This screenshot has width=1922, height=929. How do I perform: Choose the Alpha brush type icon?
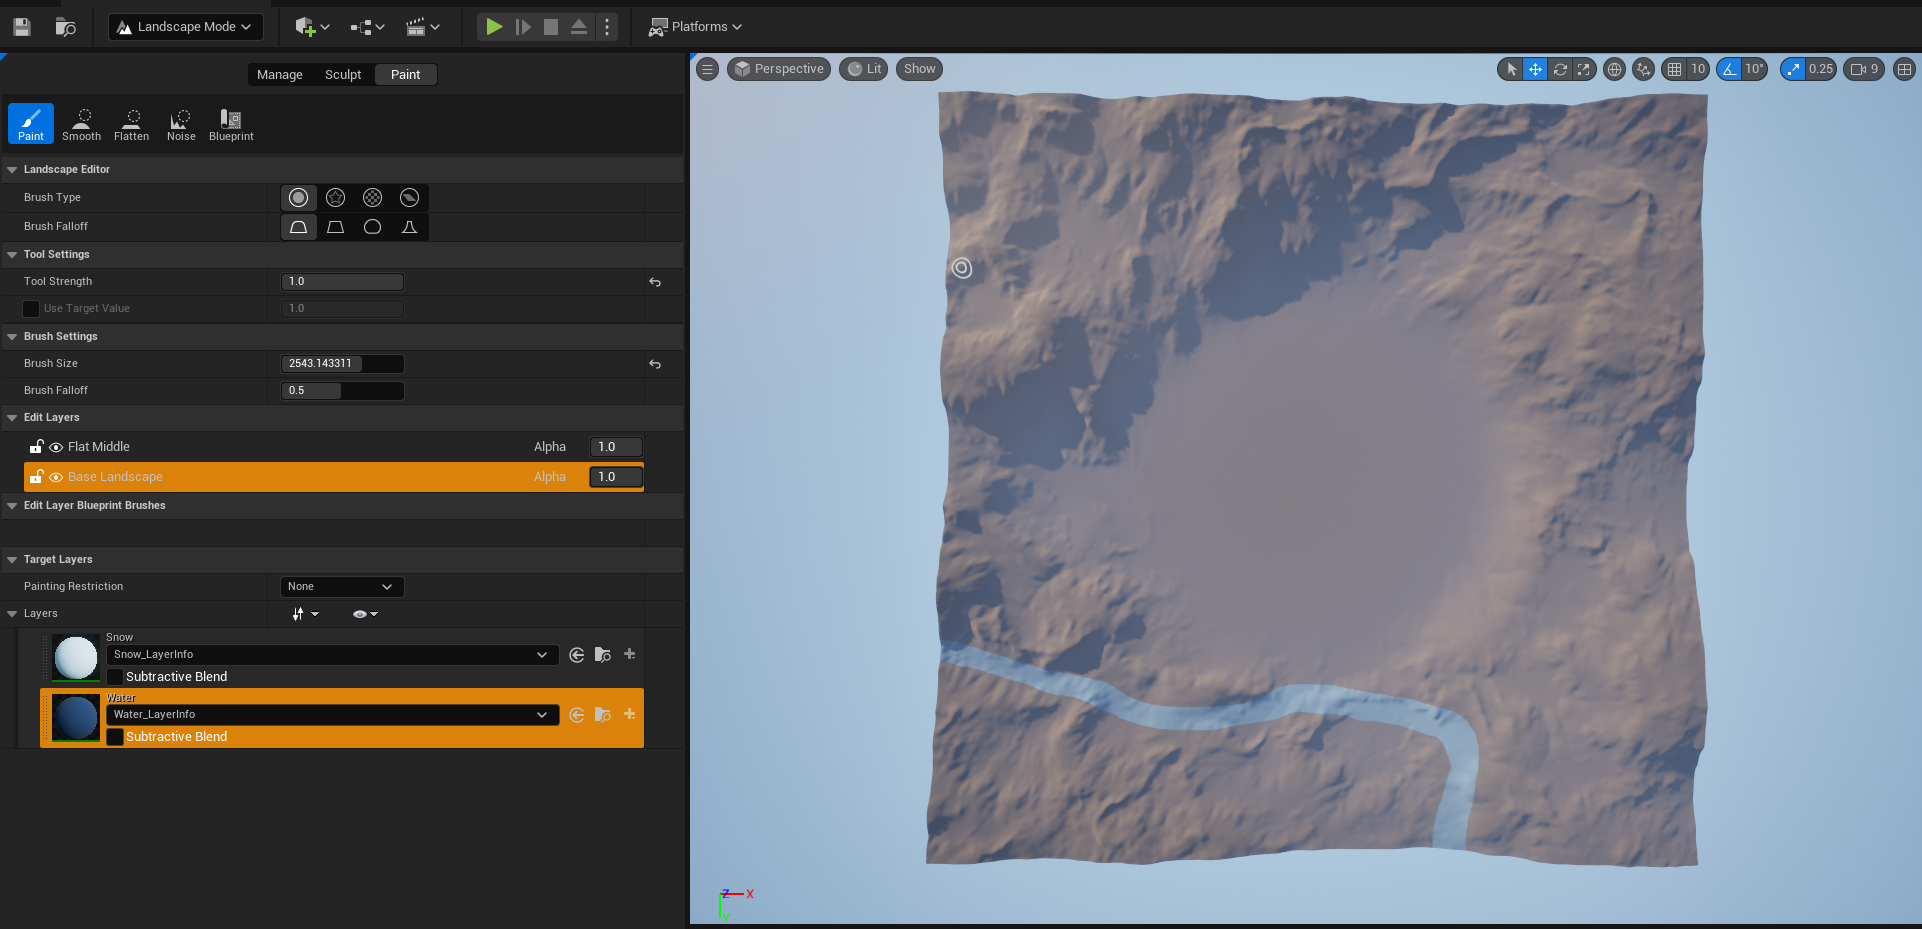pyautogui.click(x=336, y=198)
